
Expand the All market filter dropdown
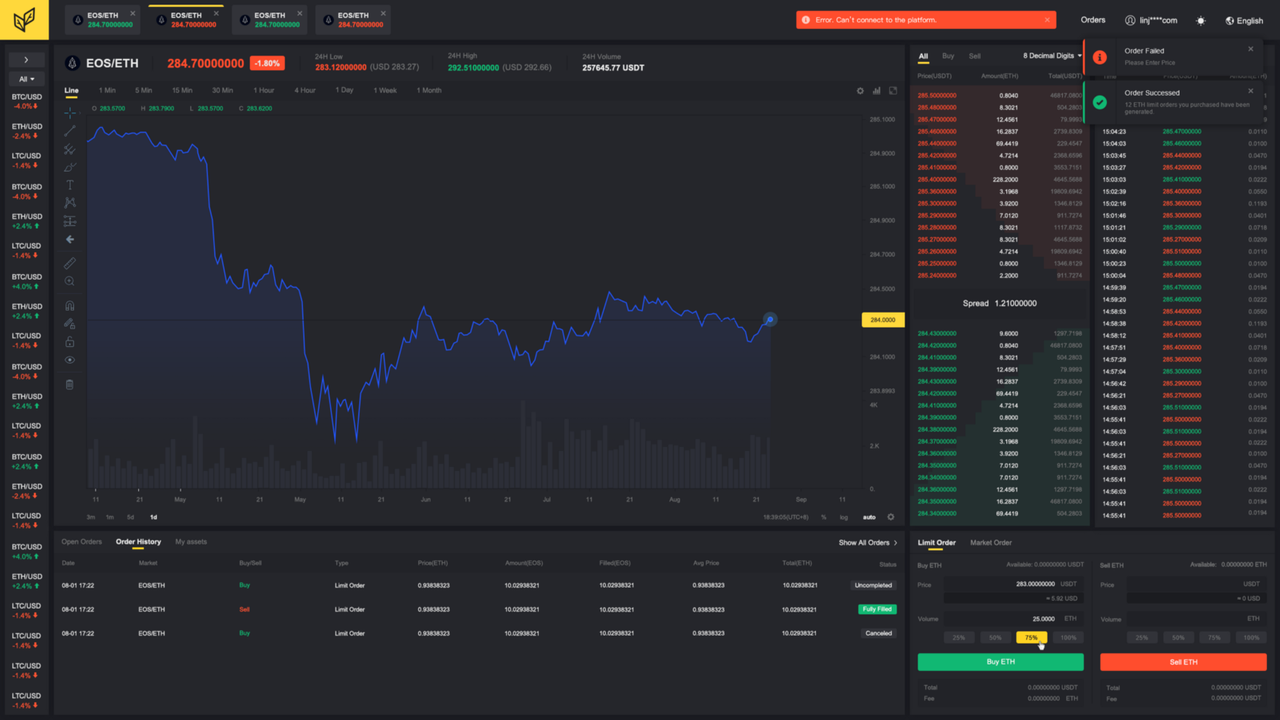click(26, 79)
